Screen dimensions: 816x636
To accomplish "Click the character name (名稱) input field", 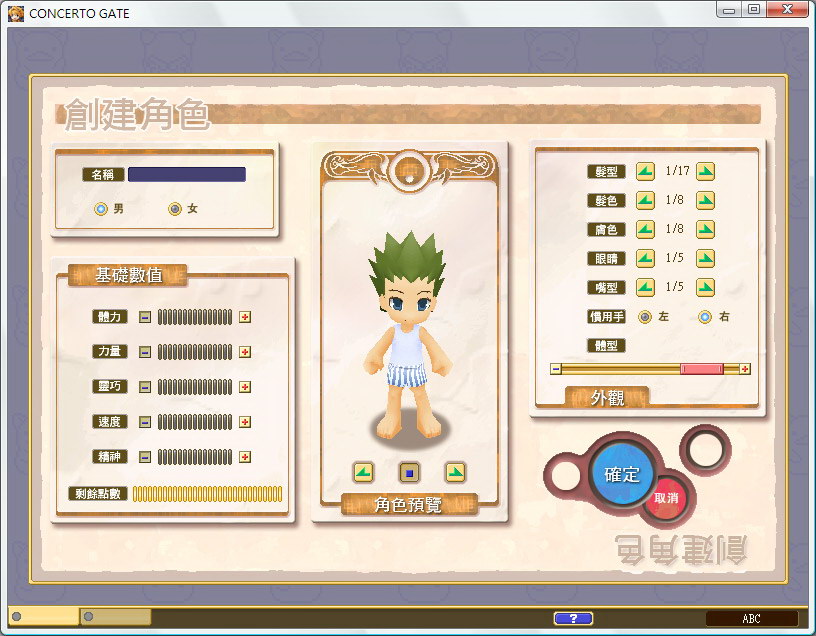I will pyautogui.click(x=187, y=174).
